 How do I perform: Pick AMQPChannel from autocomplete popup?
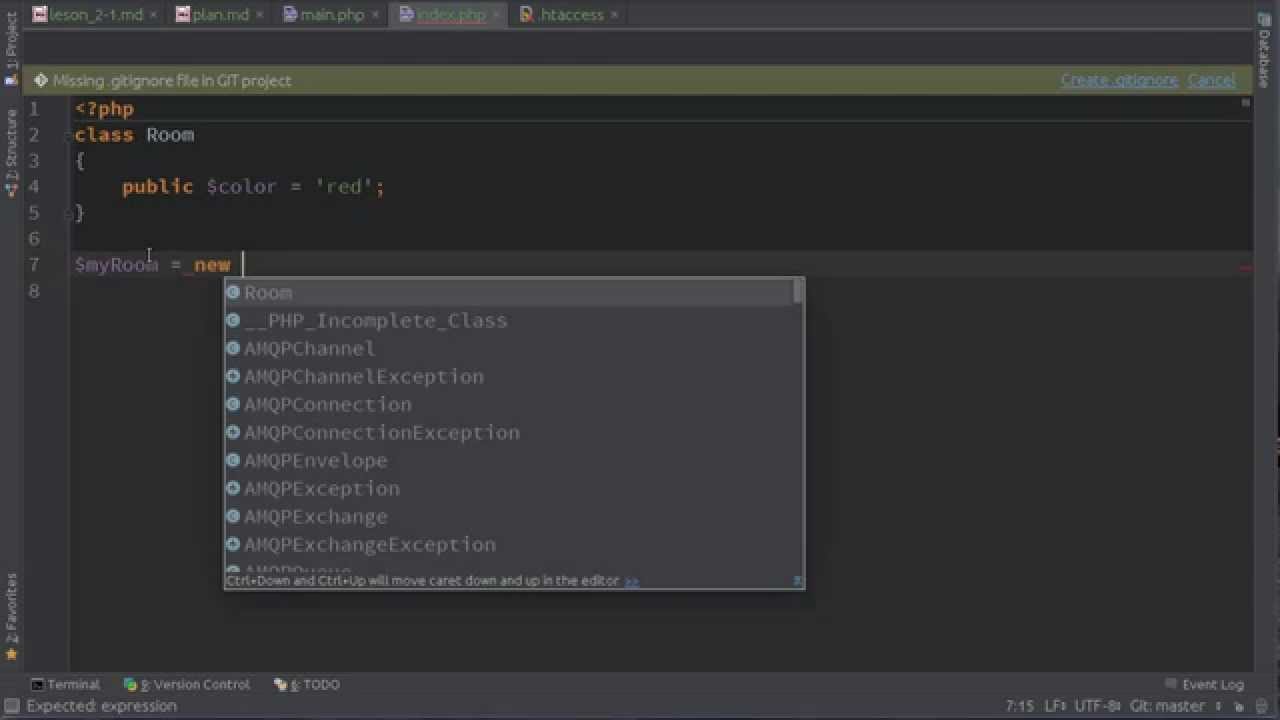508,348
